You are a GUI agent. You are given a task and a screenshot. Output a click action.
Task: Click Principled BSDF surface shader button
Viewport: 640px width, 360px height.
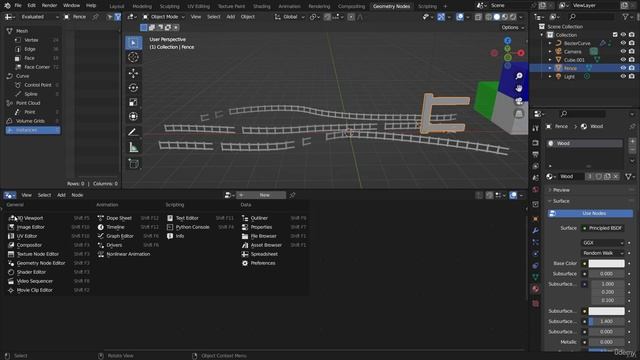[602, 228]
